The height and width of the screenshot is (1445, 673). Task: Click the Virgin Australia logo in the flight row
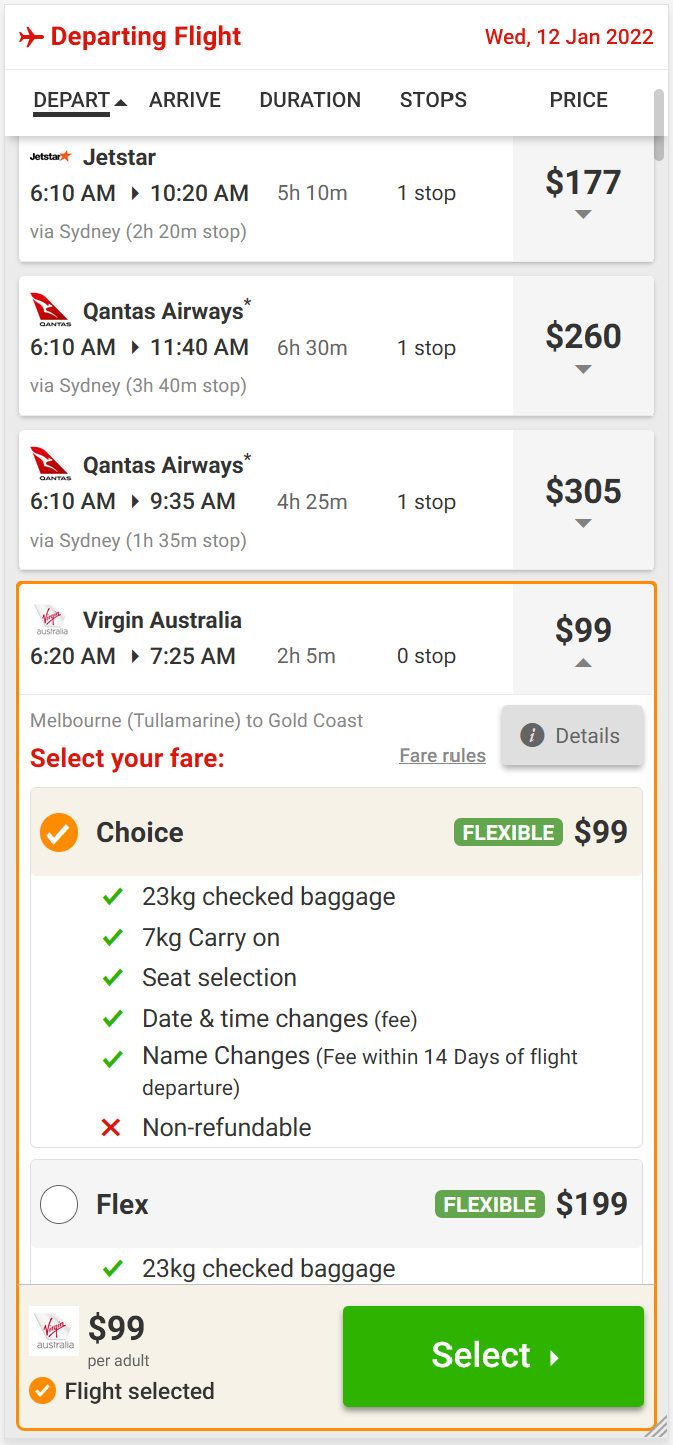50,620
